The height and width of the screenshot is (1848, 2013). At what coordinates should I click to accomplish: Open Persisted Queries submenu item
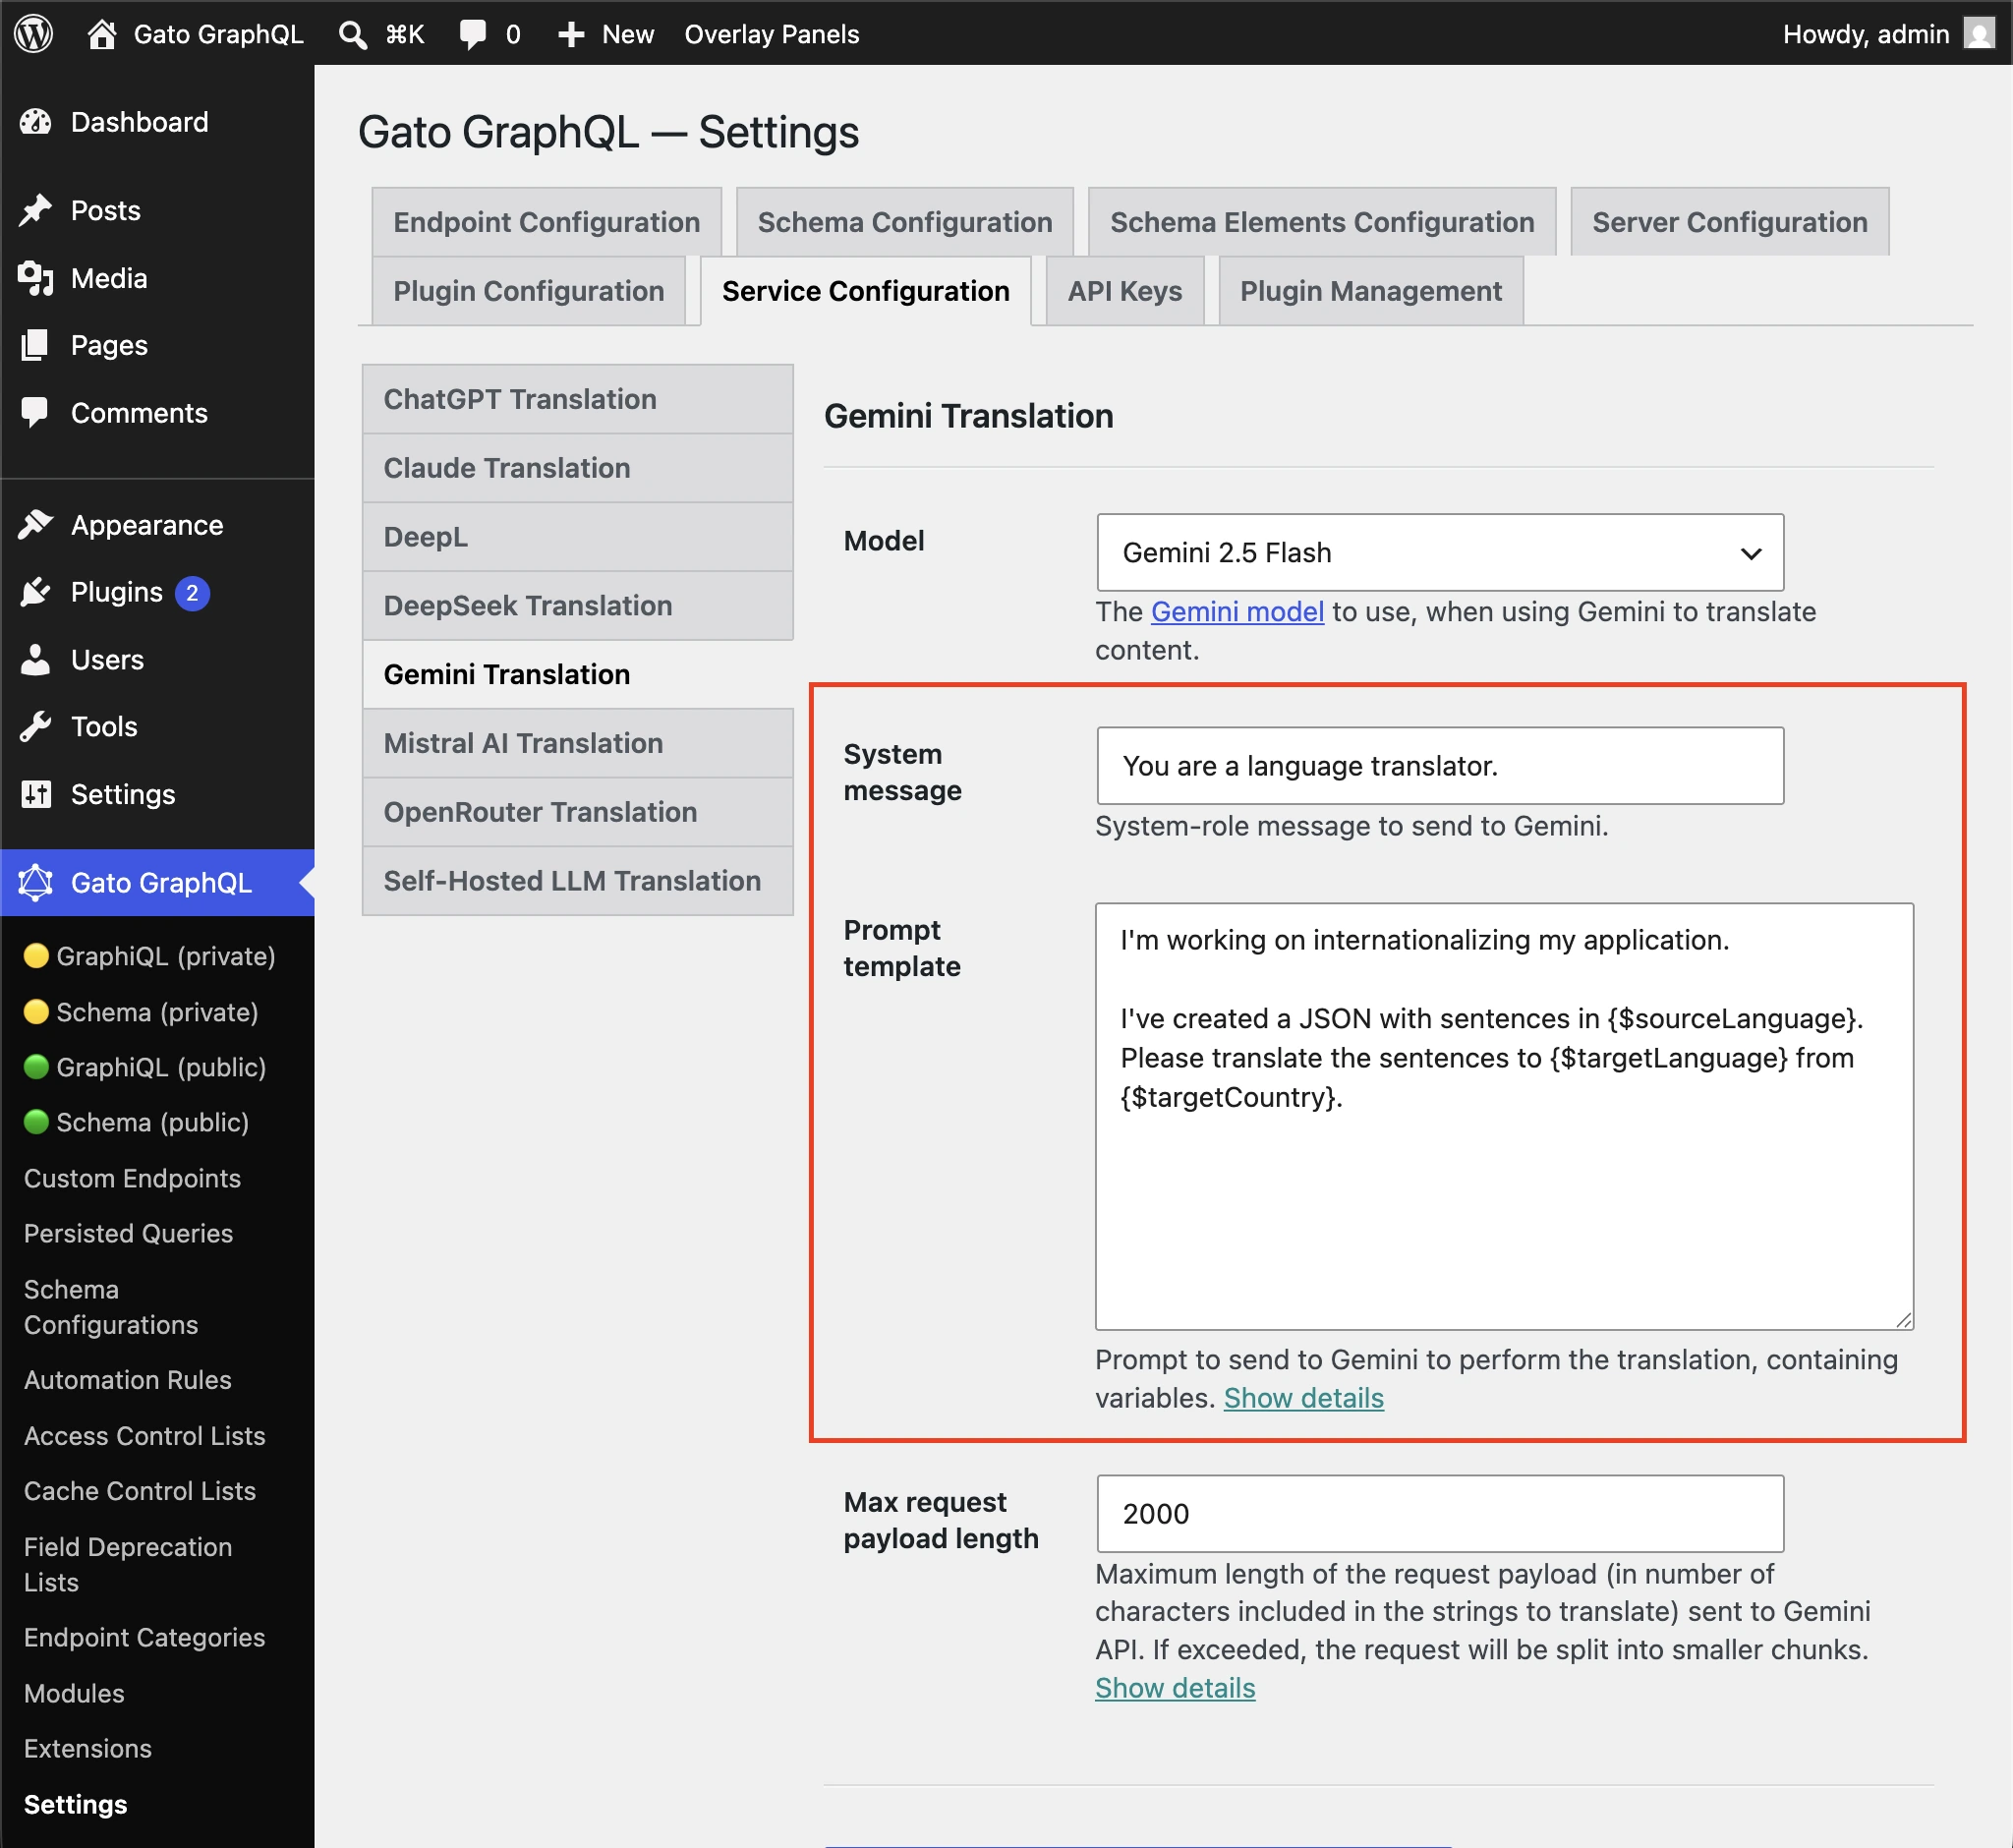128,1233
